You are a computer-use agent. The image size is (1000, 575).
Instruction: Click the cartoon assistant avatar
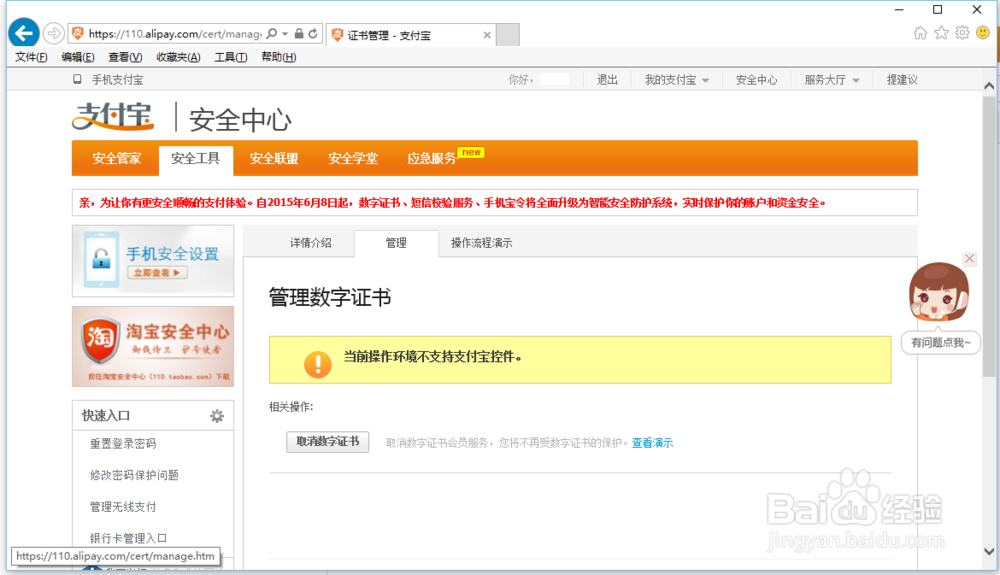[938, 293]
